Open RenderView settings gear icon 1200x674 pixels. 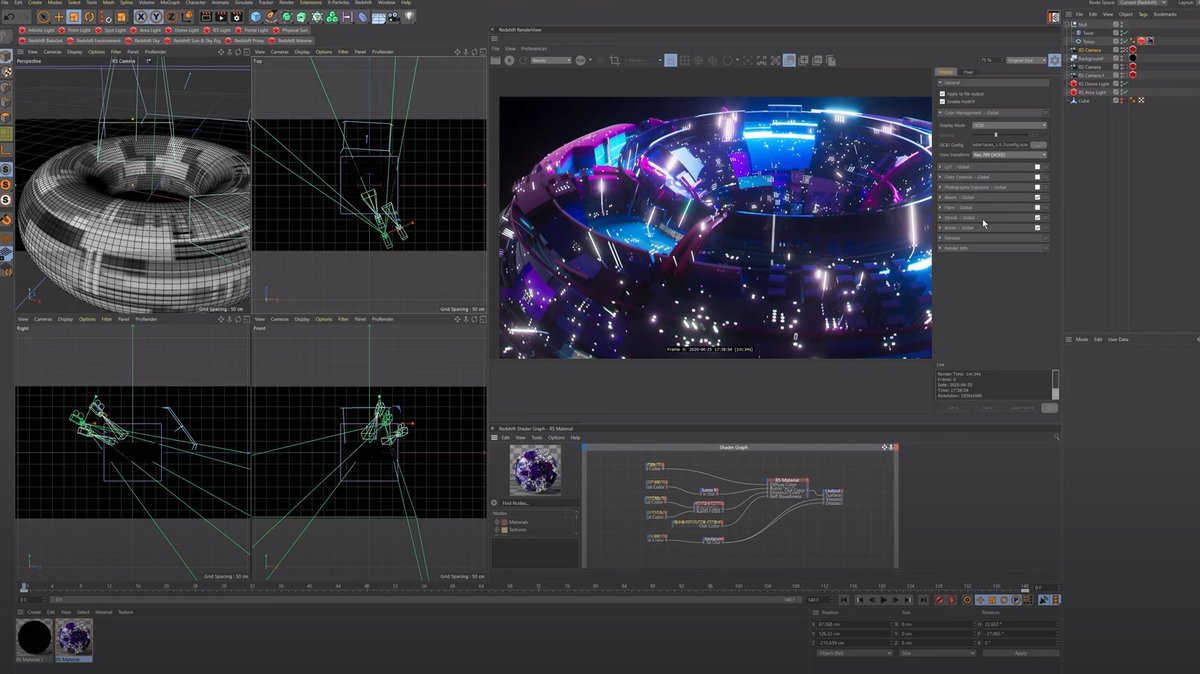pos(1055,60)
